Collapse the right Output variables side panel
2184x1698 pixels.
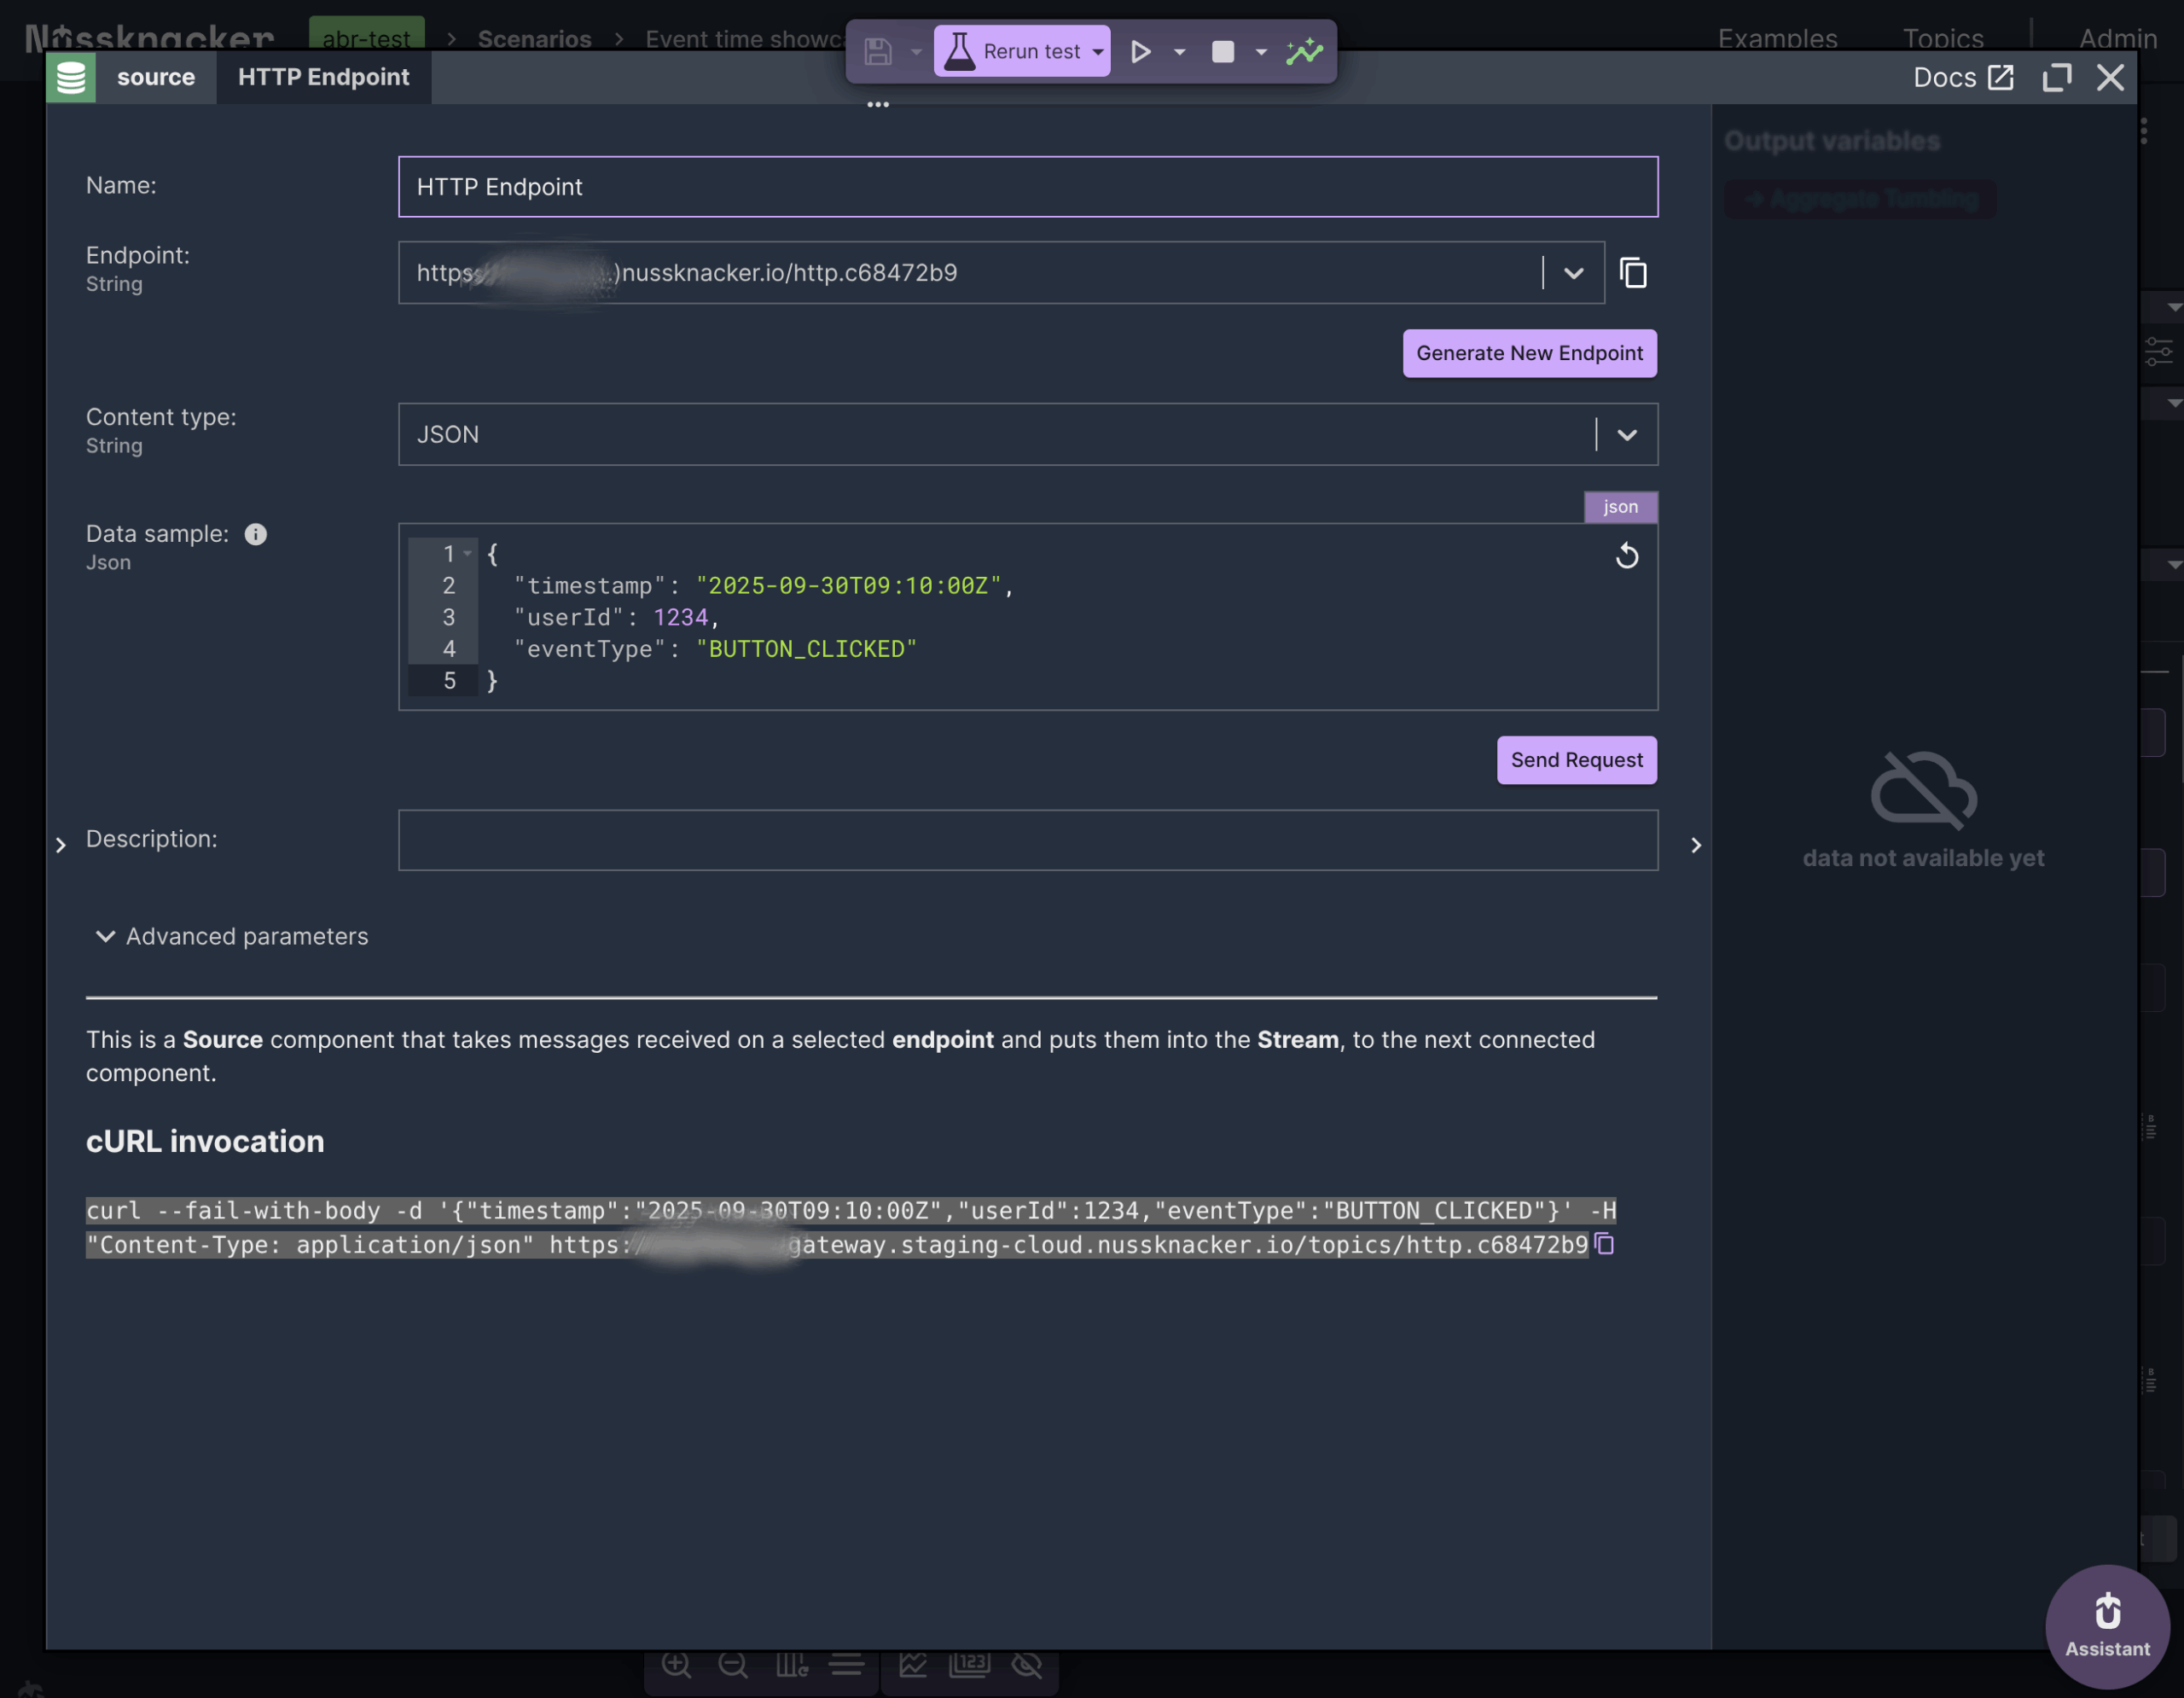pos(1695,845)
